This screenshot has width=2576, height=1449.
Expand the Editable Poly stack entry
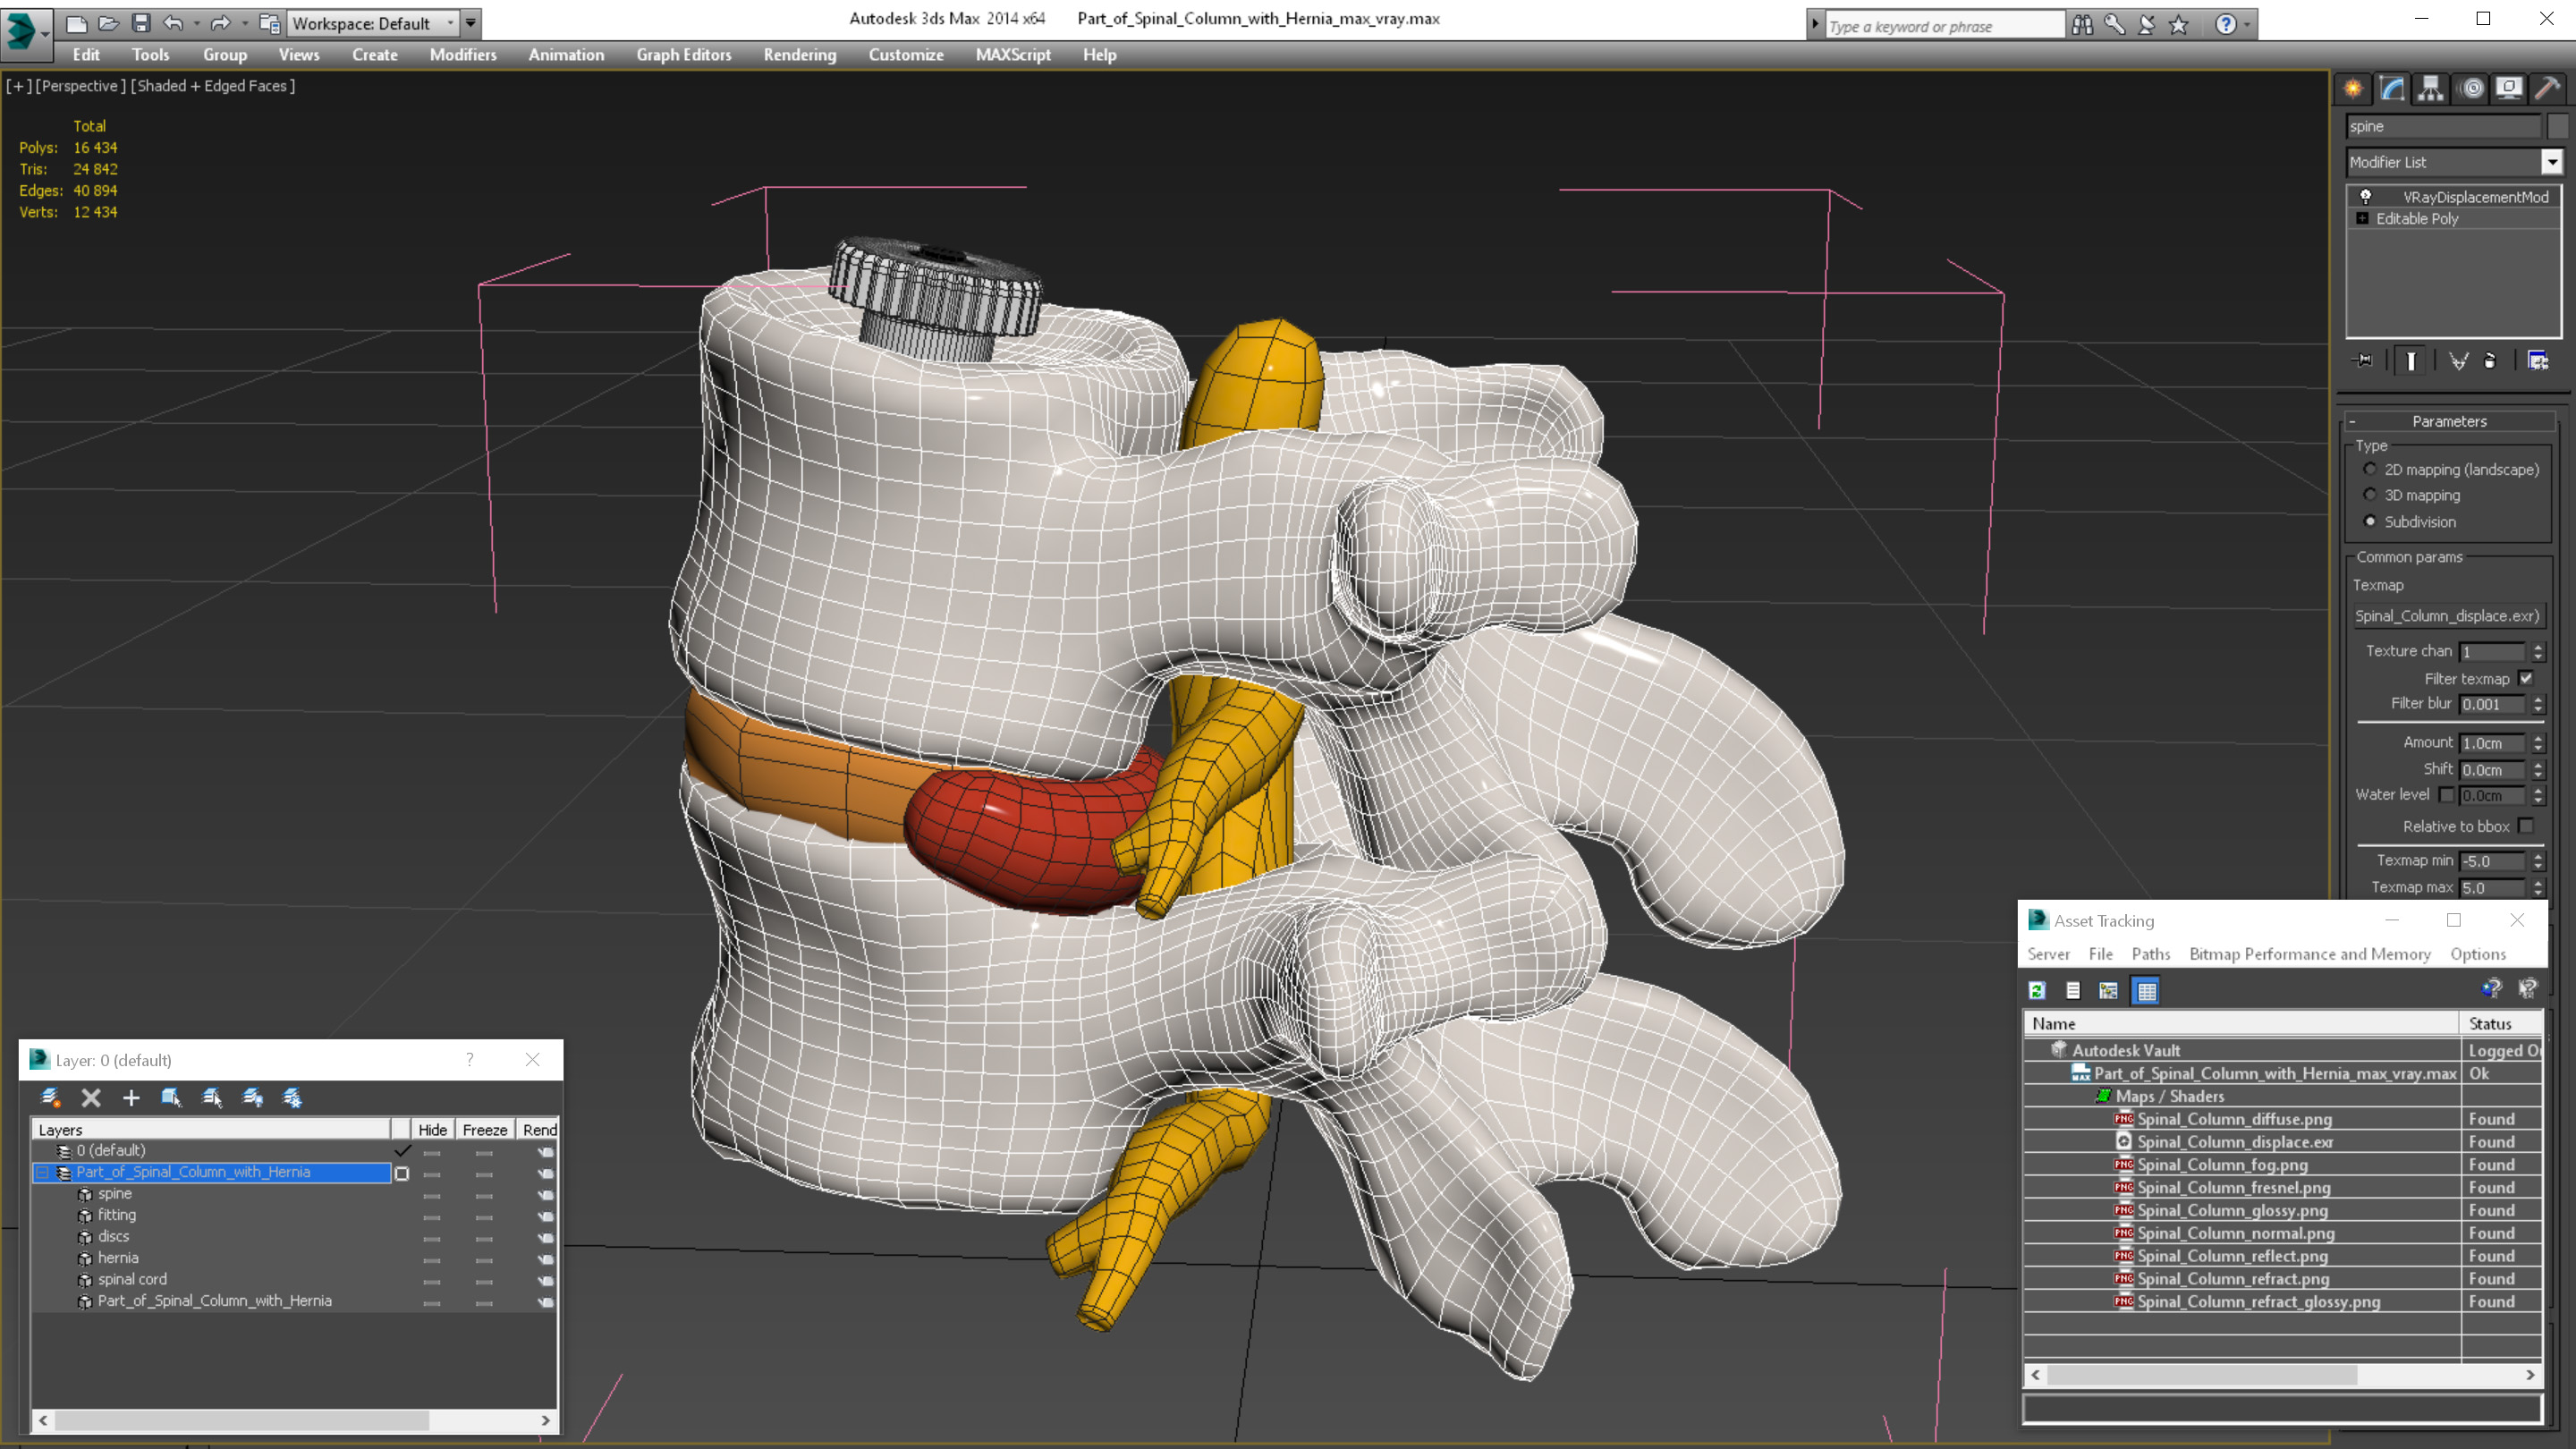2362,218
